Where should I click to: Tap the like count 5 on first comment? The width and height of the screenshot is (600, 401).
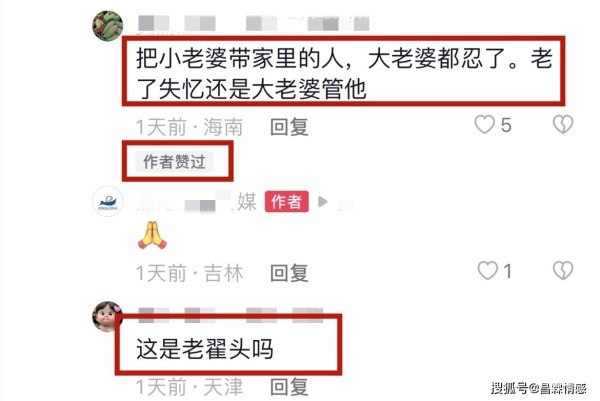coord(506,125)
